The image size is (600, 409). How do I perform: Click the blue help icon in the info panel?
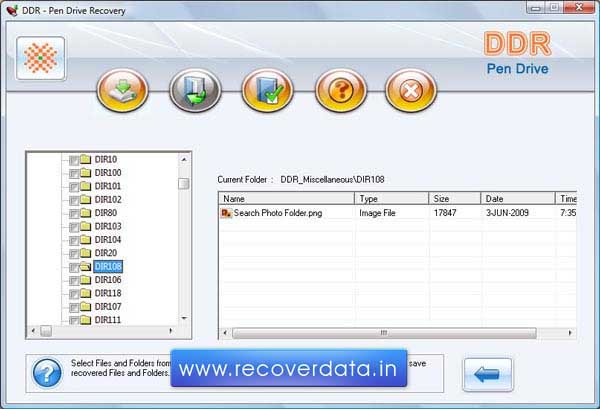coord(47,373)
